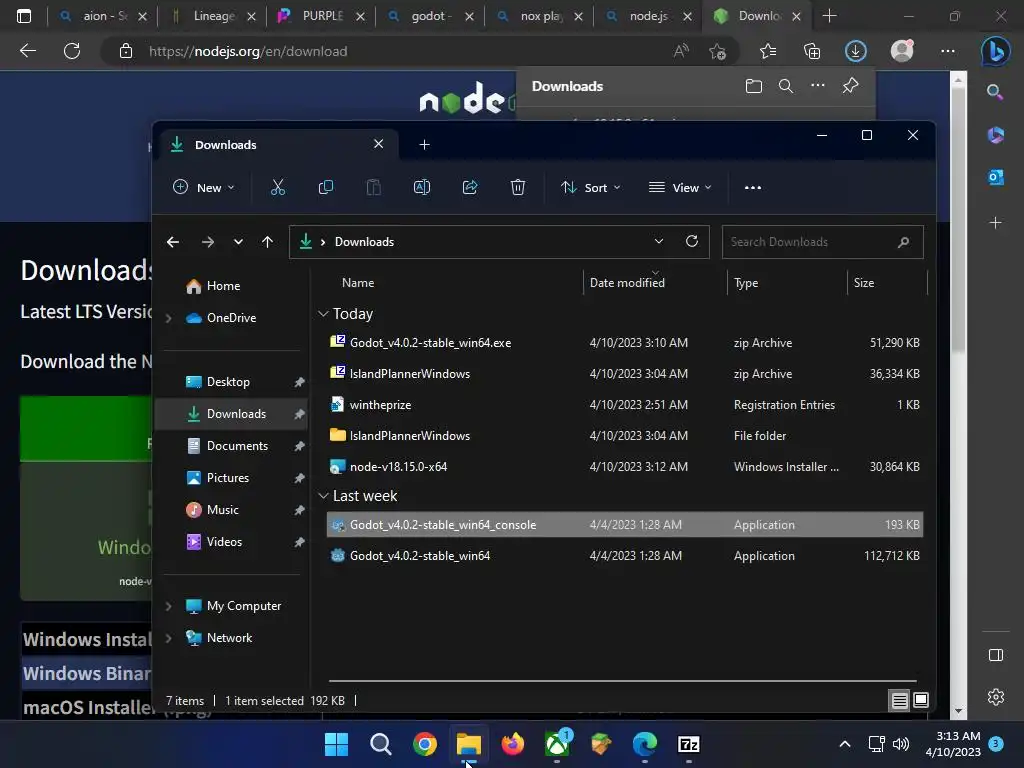Reload the nodejs.org page in Edge
Viewport: 1024px width, 768px height.
click(x=72, y=51)
